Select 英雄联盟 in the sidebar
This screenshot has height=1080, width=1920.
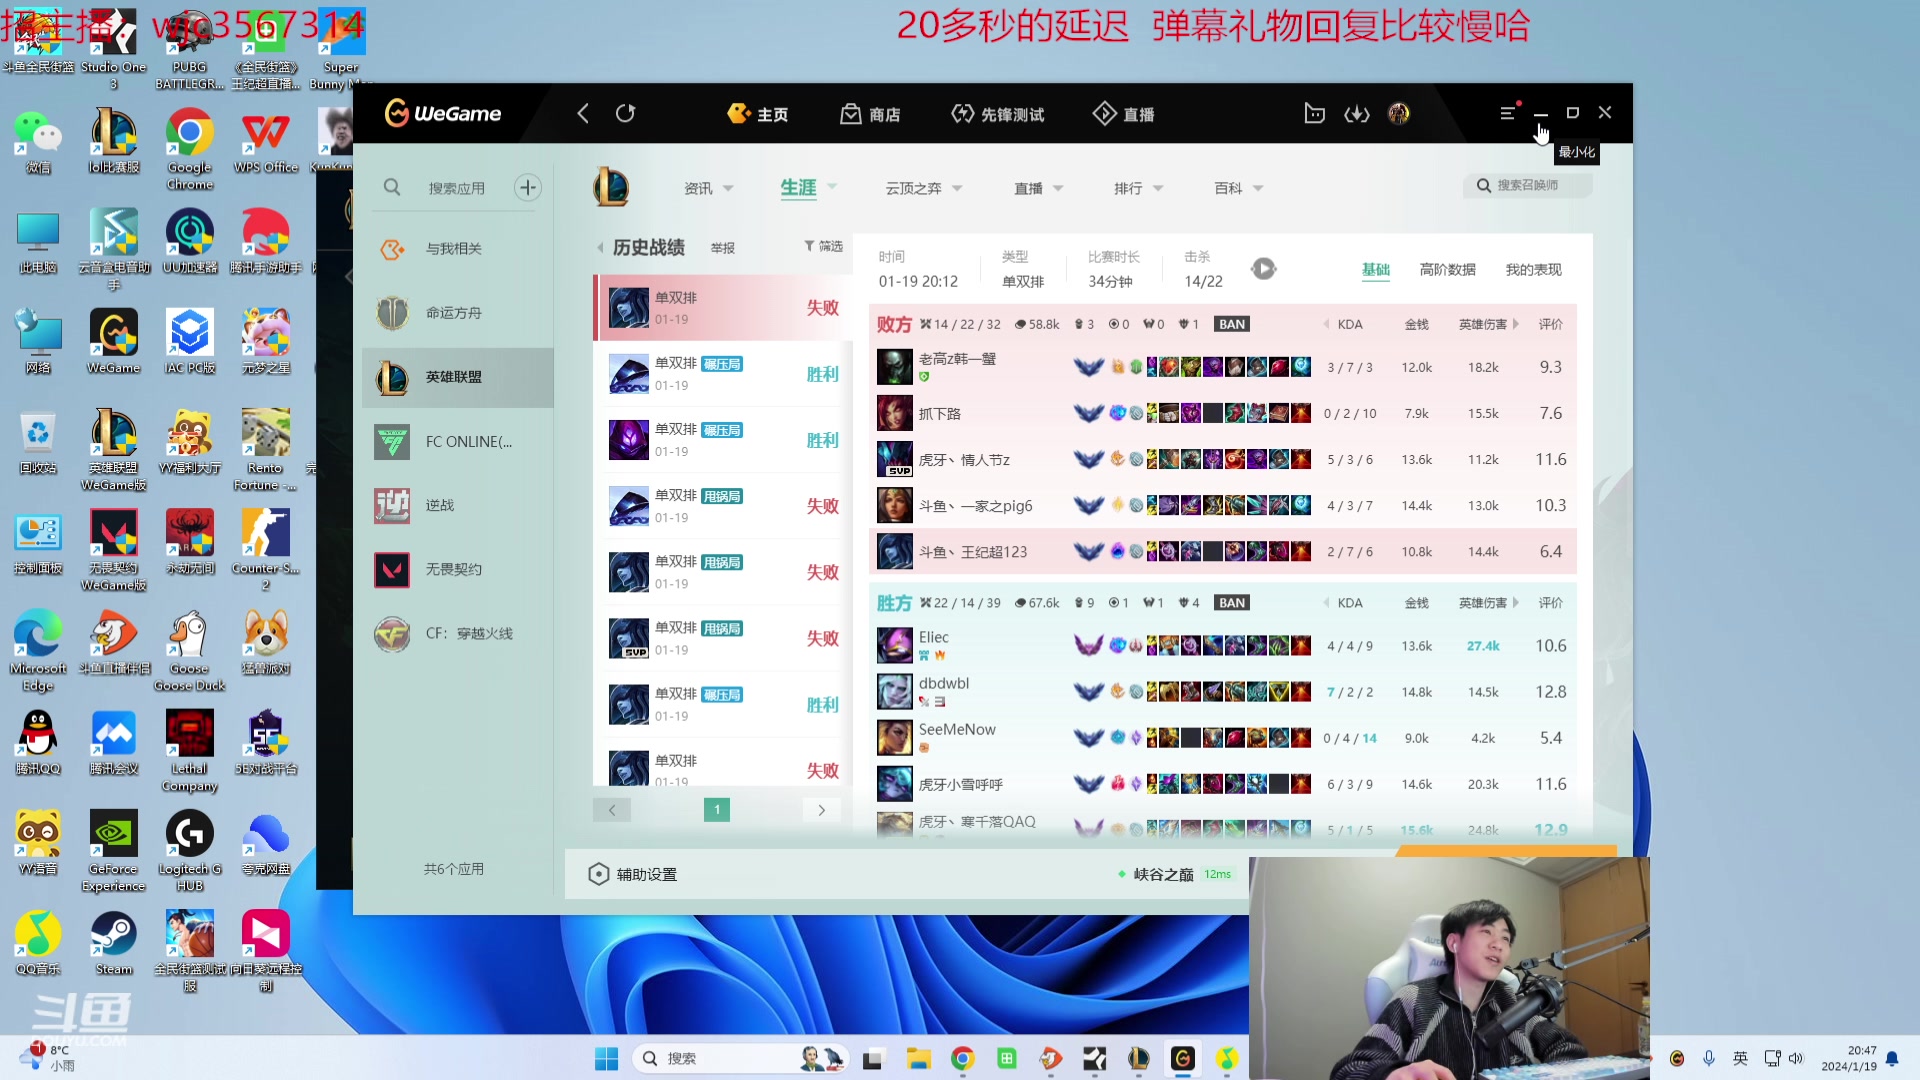pos(458,377)
